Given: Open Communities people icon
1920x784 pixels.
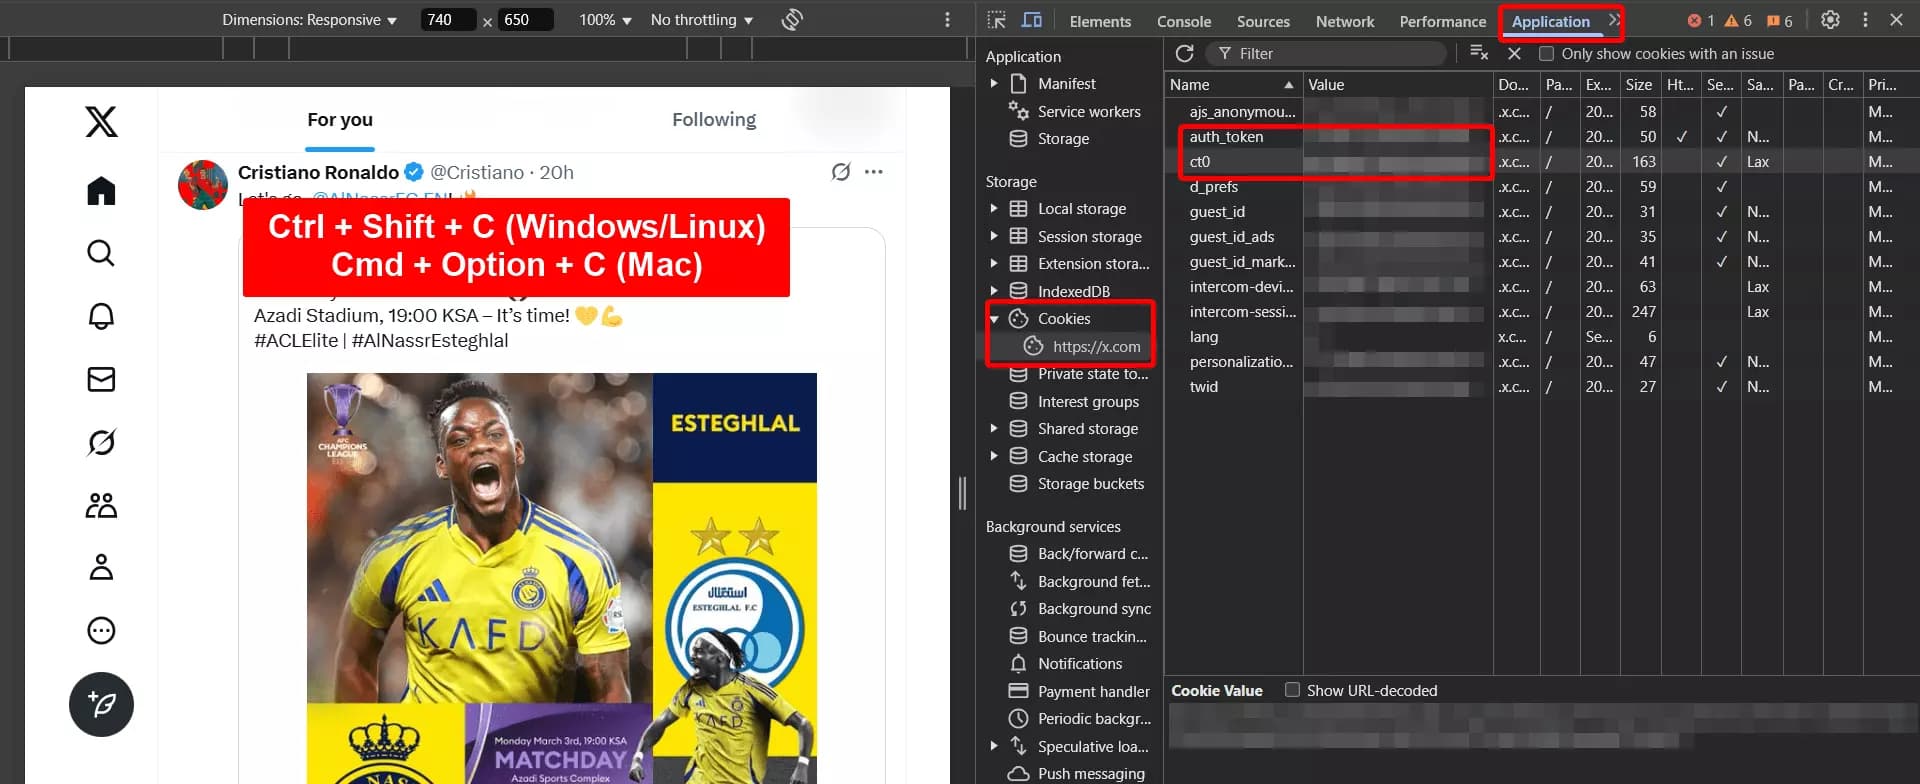Looking at the screenshot, I should [x=101, y=505].
